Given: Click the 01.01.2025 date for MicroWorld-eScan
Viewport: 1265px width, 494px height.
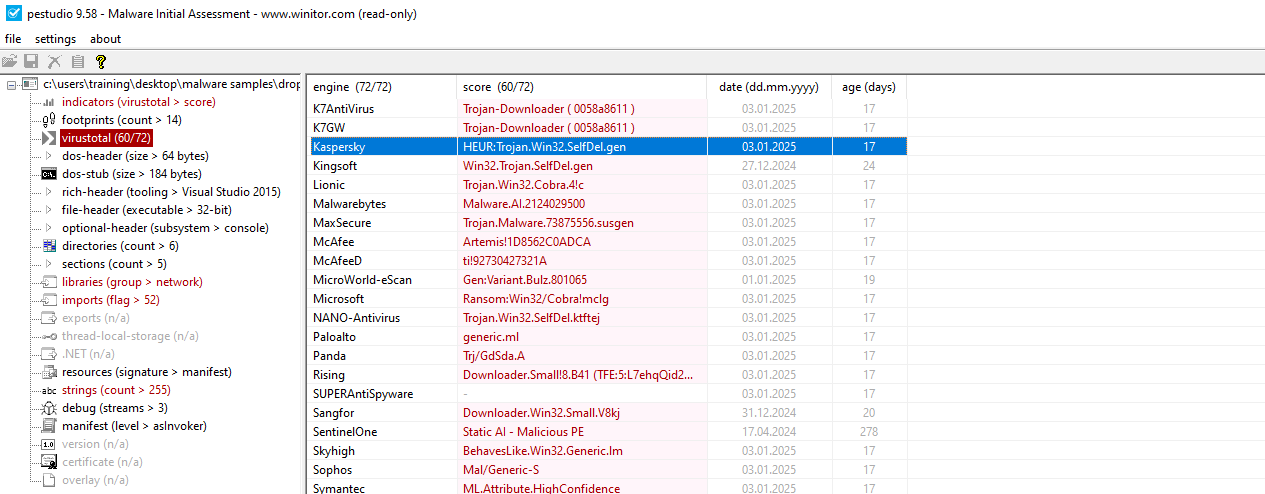Looking at the screenshot, I should coord(769,280).
